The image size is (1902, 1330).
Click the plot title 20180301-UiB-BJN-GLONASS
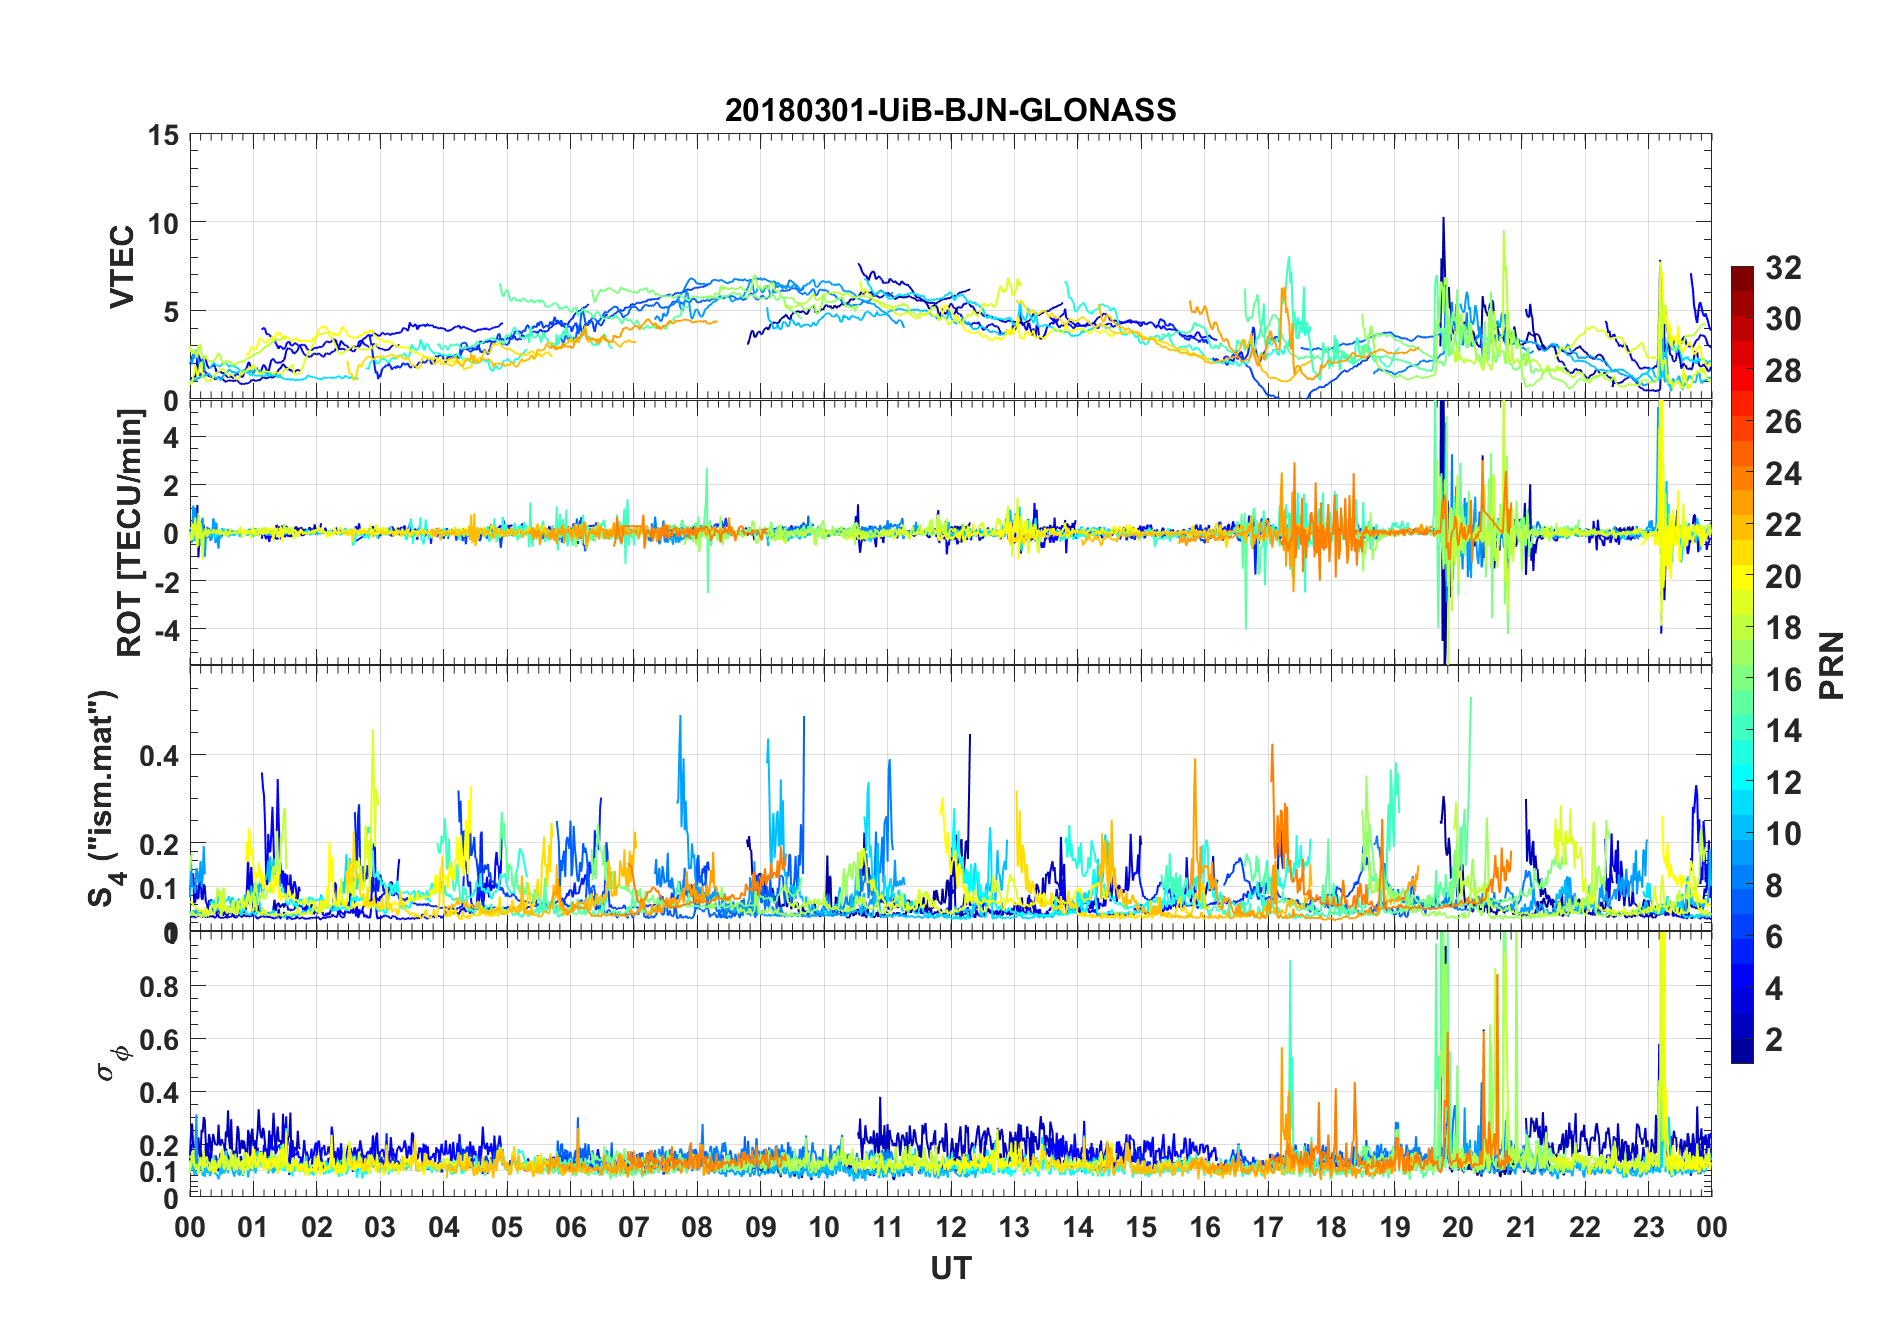point(950,110)
